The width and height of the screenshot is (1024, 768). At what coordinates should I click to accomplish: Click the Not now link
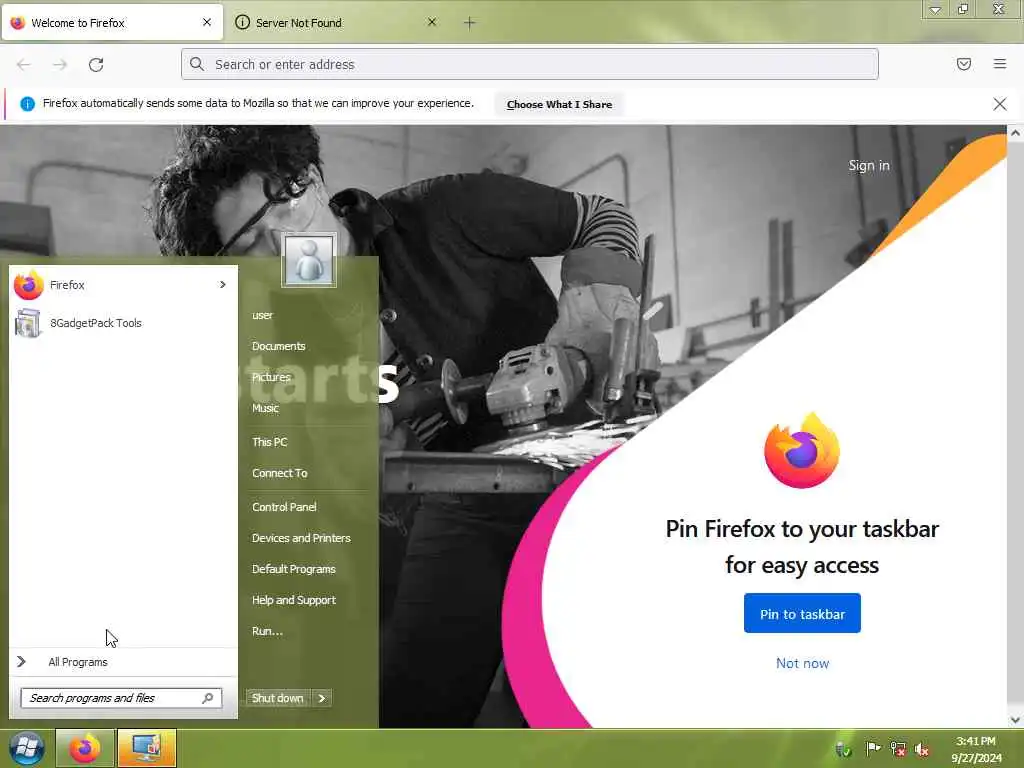(802, 663)
